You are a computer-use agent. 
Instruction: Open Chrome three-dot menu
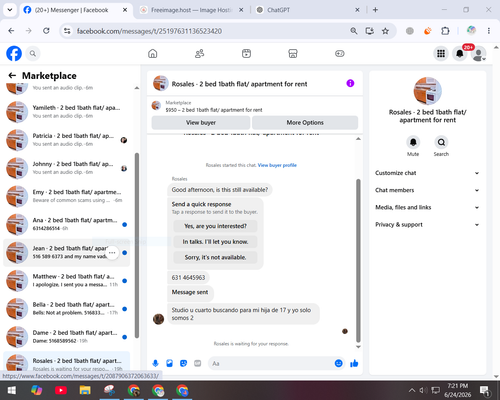point(489,31)
